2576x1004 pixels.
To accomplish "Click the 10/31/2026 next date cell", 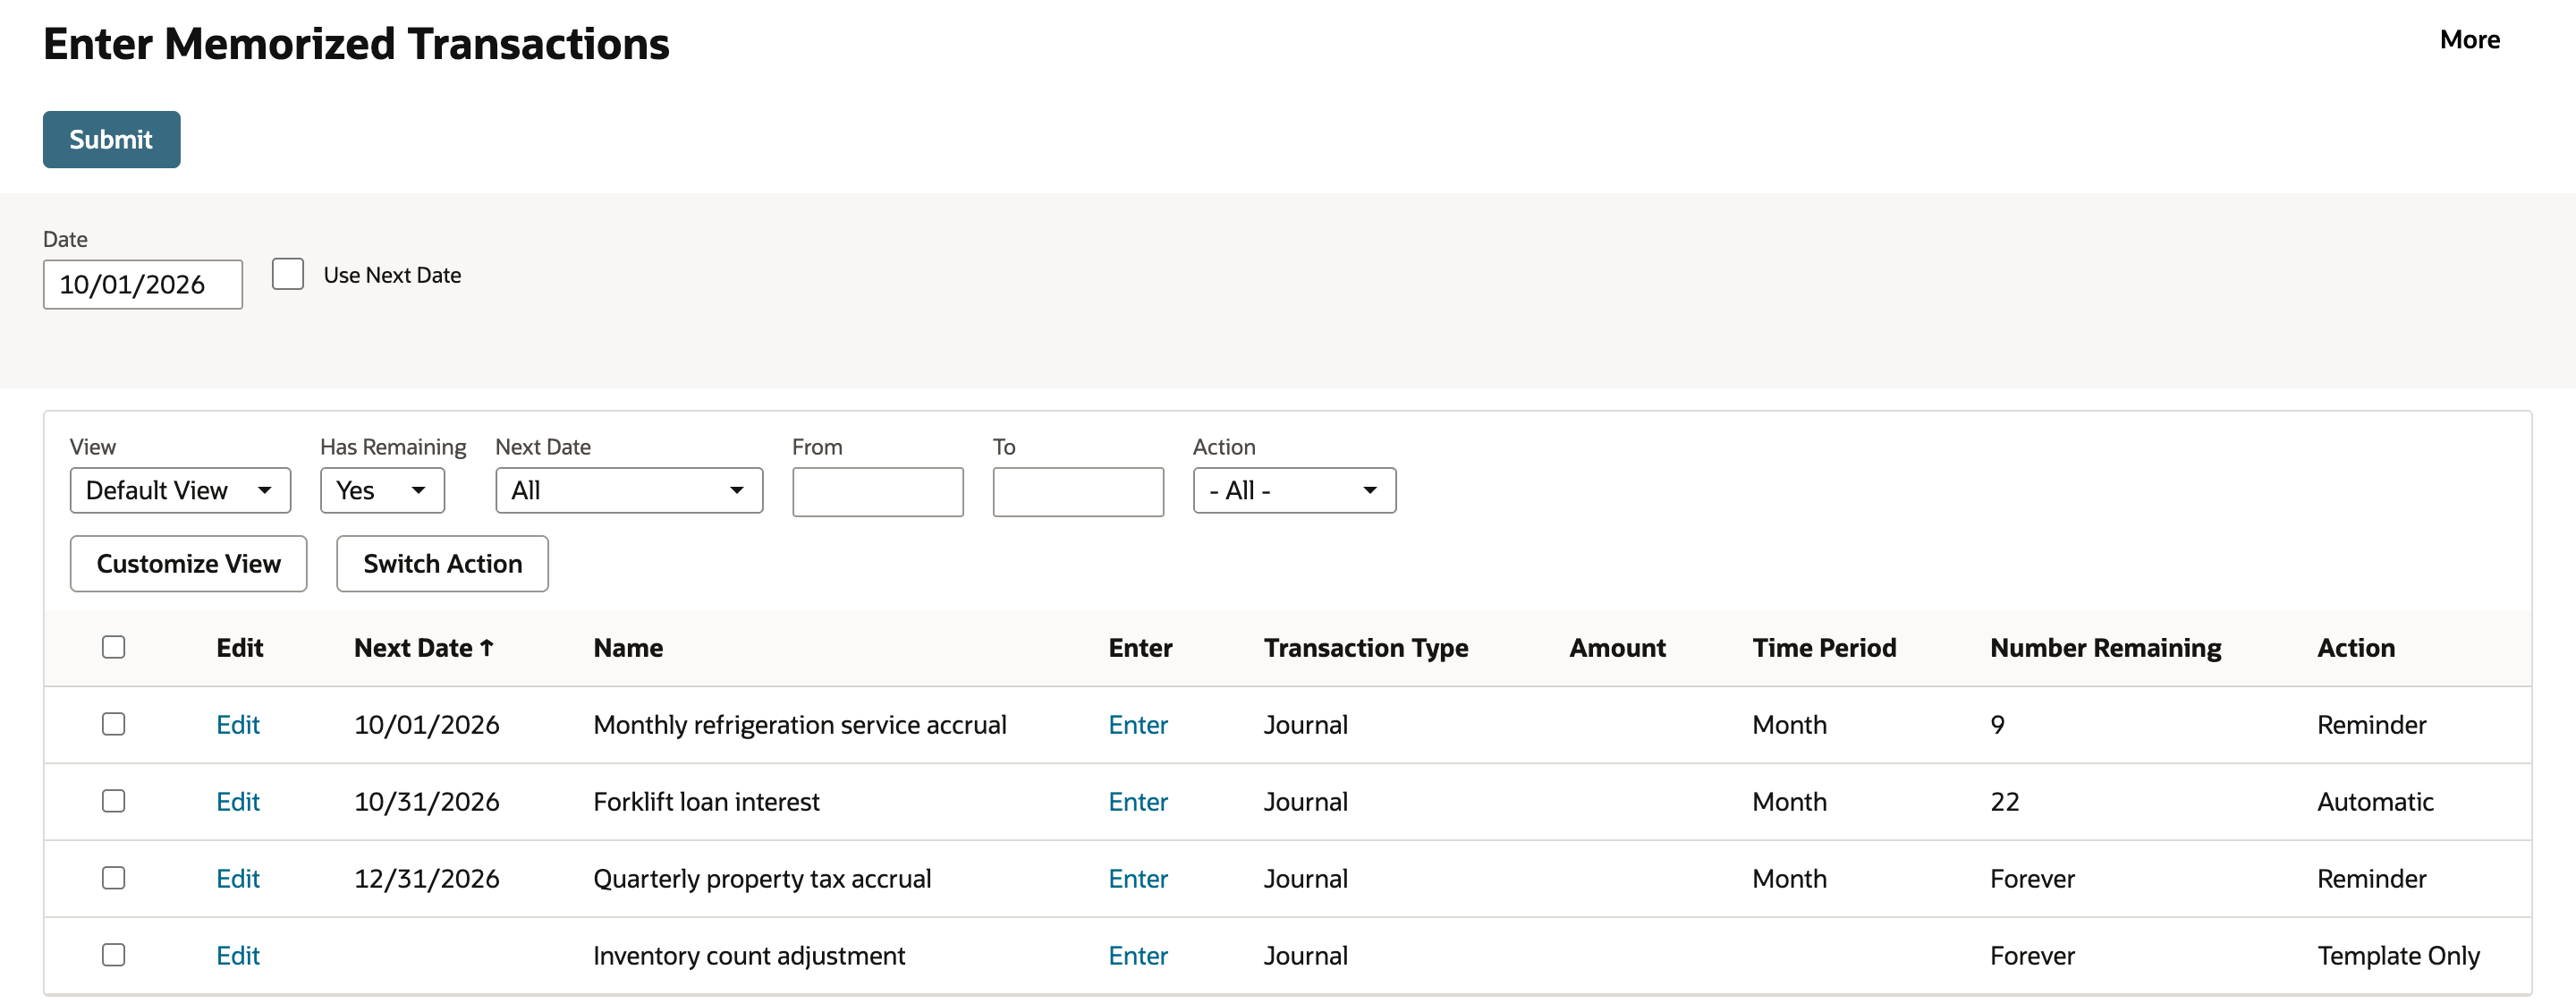I will tap(427, 802).
